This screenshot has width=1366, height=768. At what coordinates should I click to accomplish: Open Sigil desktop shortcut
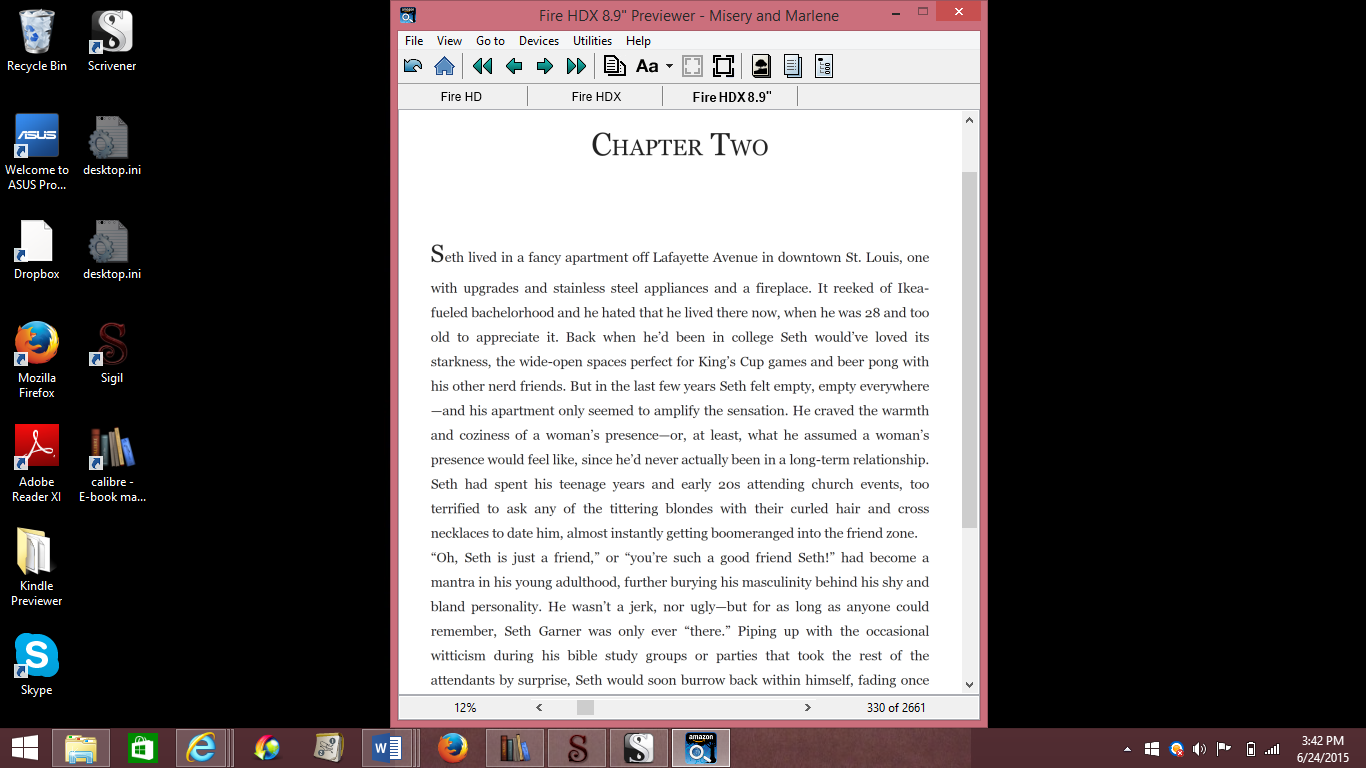pos(112,353)
